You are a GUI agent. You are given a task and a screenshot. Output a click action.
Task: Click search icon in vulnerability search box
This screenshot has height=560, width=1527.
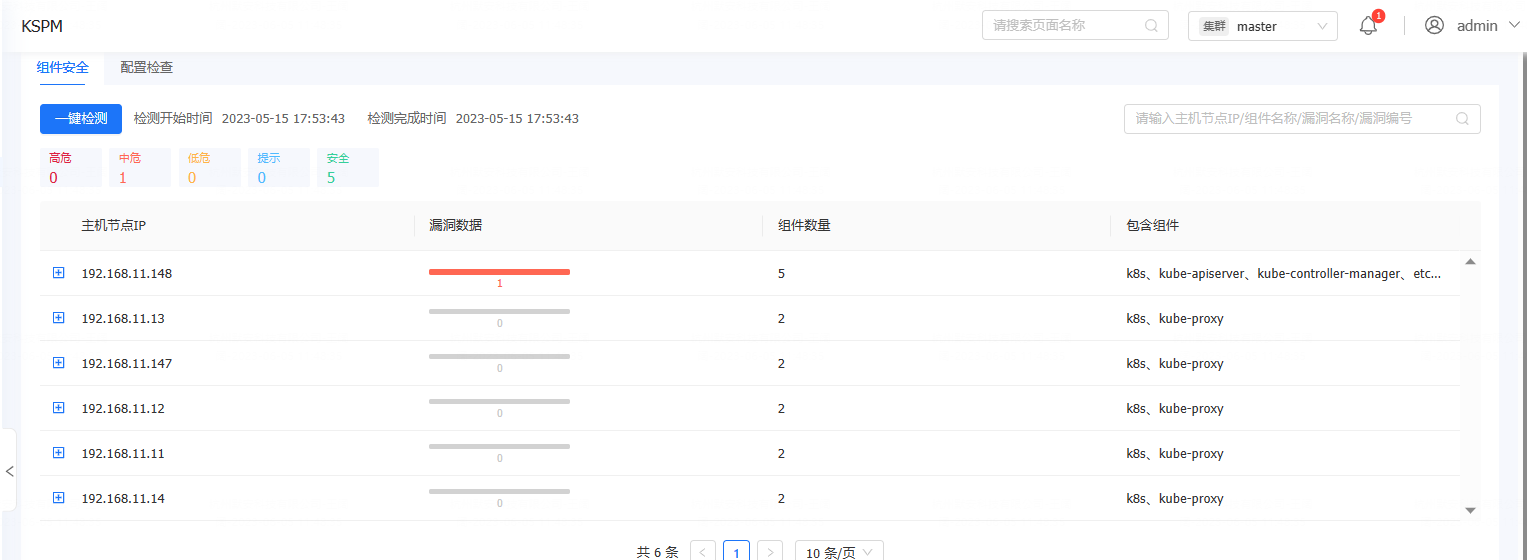coord(1462,119)
